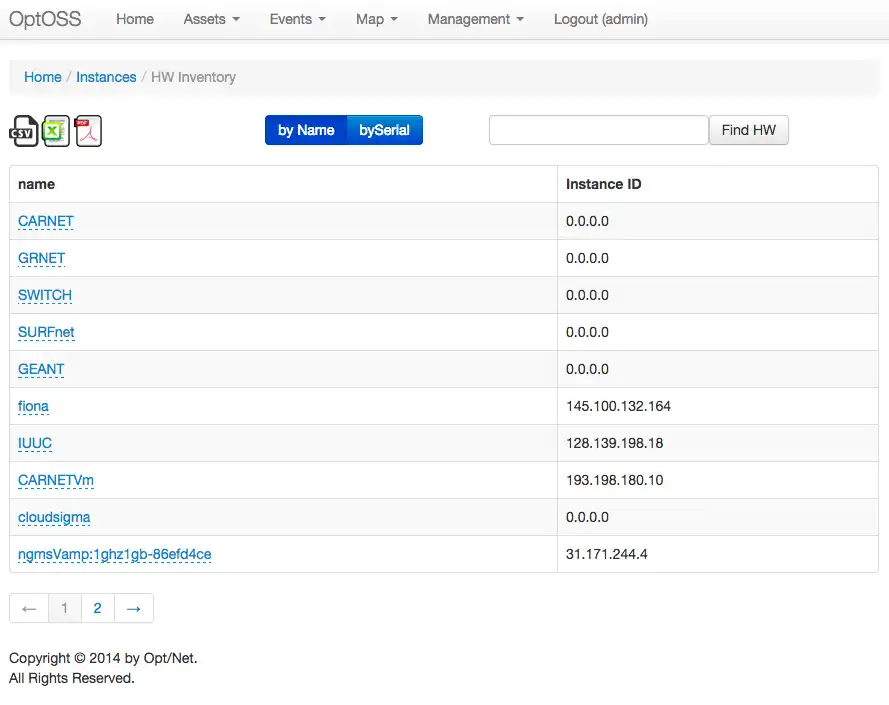Go to Home in navbar
This screenshot has height=705, width=889.
pyautogui.click(x=135, y=19)
